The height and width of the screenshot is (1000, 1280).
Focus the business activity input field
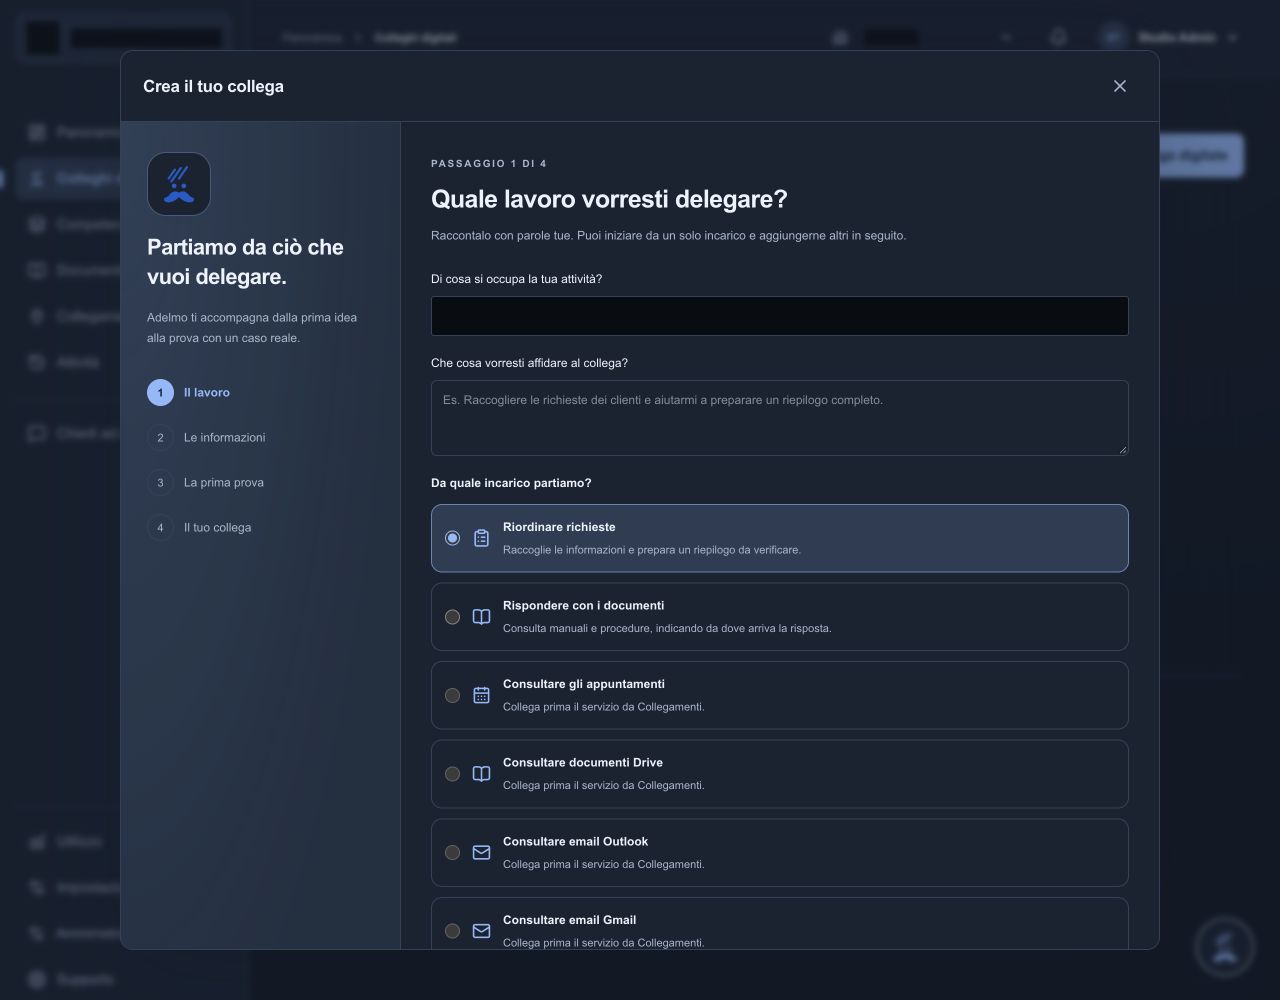point(779,316)
